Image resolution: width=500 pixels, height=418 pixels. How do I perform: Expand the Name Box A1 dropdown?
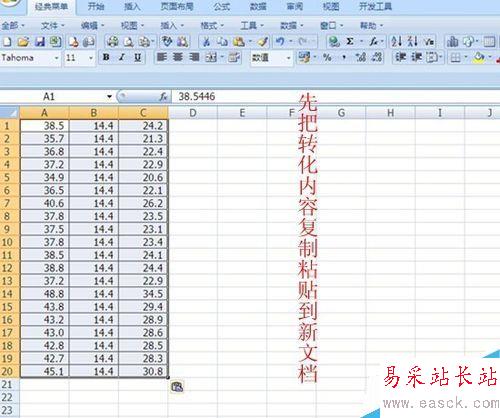tap(109, 97)
